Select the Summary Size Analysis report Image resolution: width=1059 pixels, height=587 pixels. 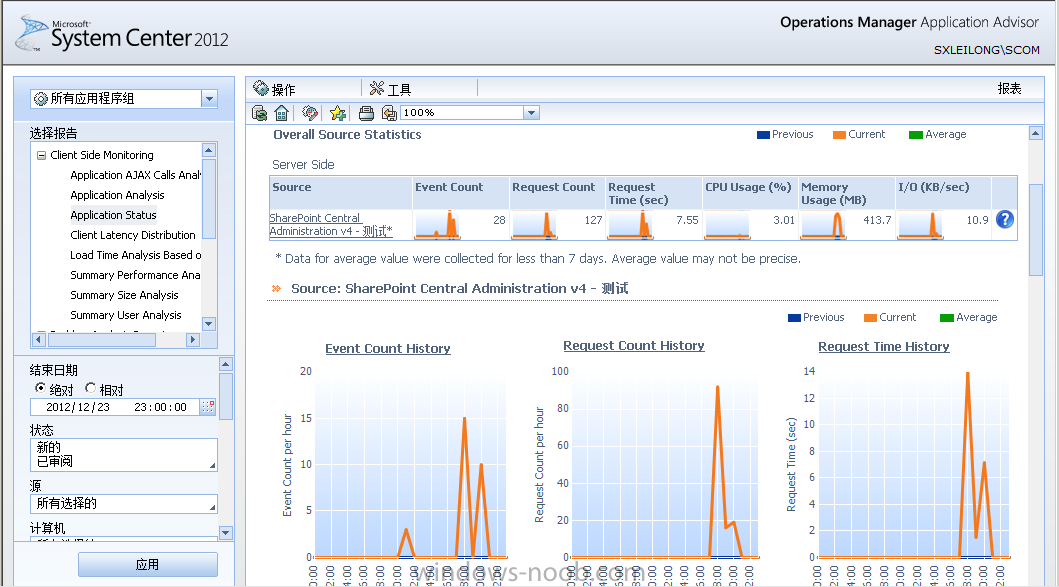click(x=124, y=295)
